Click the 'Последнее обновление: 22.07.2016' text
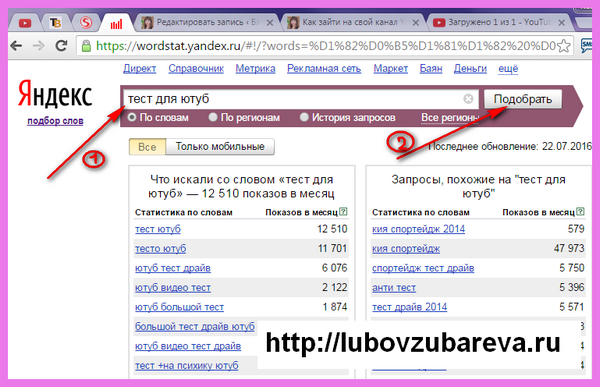 510,147
